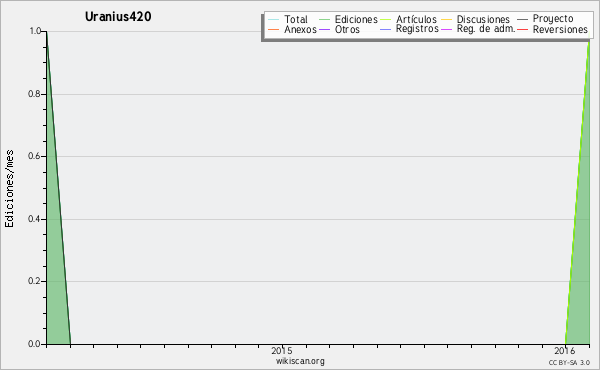Click the 2016 x-axis label

[x=565, y=351]
